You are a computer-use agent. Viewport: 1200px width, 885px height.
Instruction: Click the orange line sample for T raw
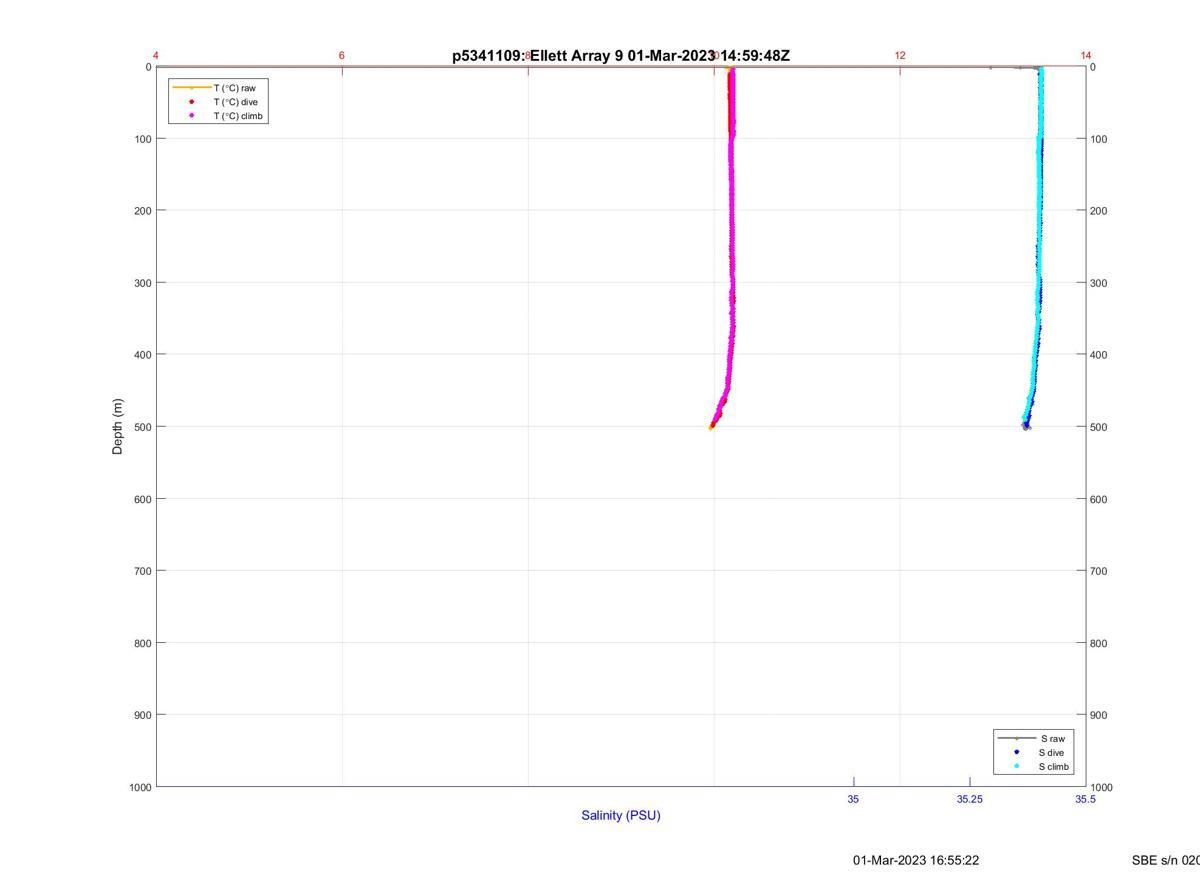(191, 88)
